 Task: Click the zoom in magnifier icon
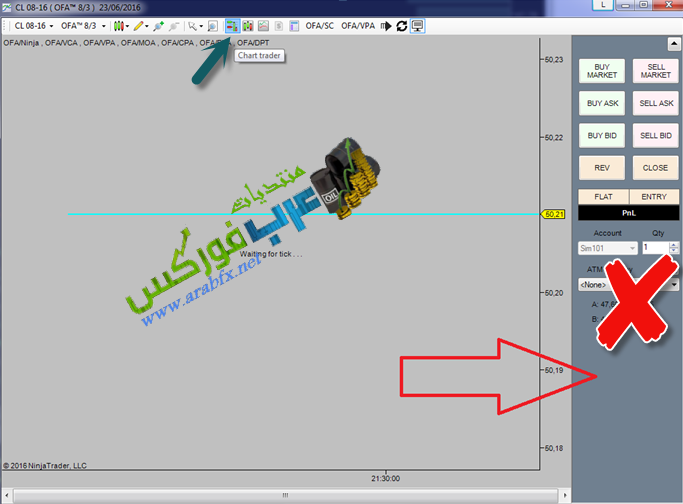pos(159,26)
